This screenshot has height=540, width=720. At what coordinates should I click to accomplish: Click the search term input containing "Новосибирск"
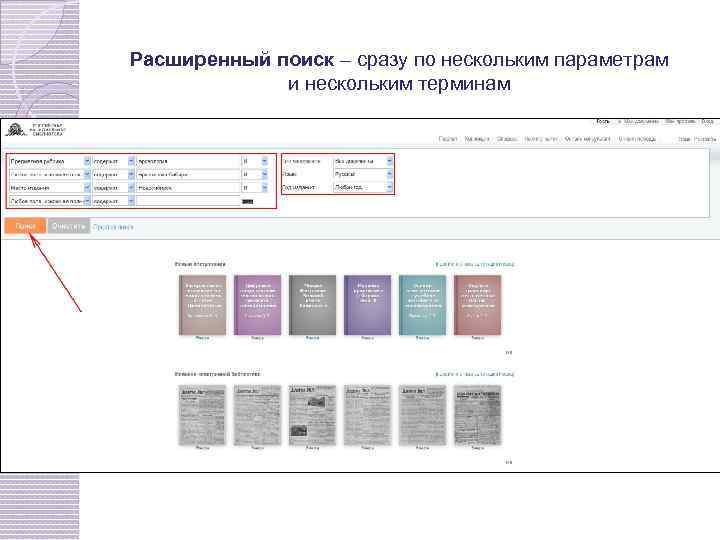point(188,188)
